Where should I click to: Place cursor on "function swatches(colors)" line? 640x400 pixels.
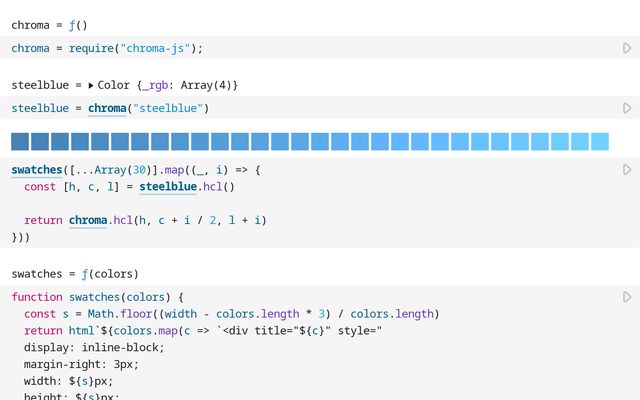point(98,297)
